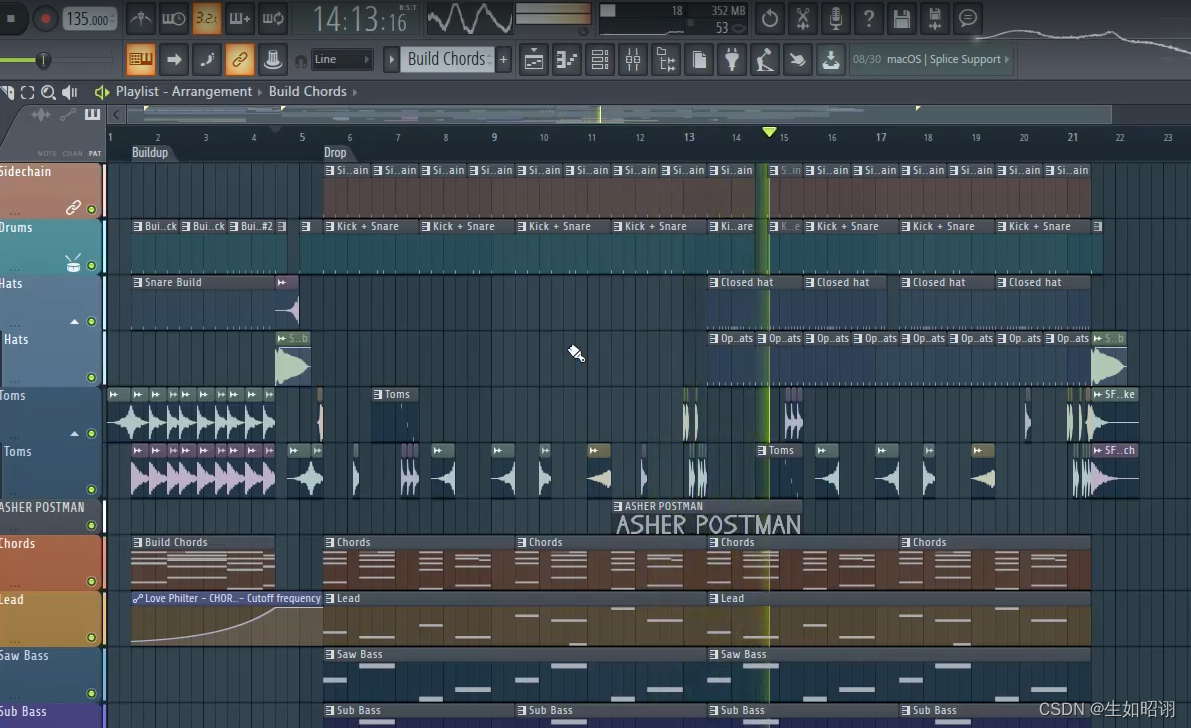1191x728 pixels.
Task: Open the Build Chords pattern selector
Action: click(x=447, y=59)
